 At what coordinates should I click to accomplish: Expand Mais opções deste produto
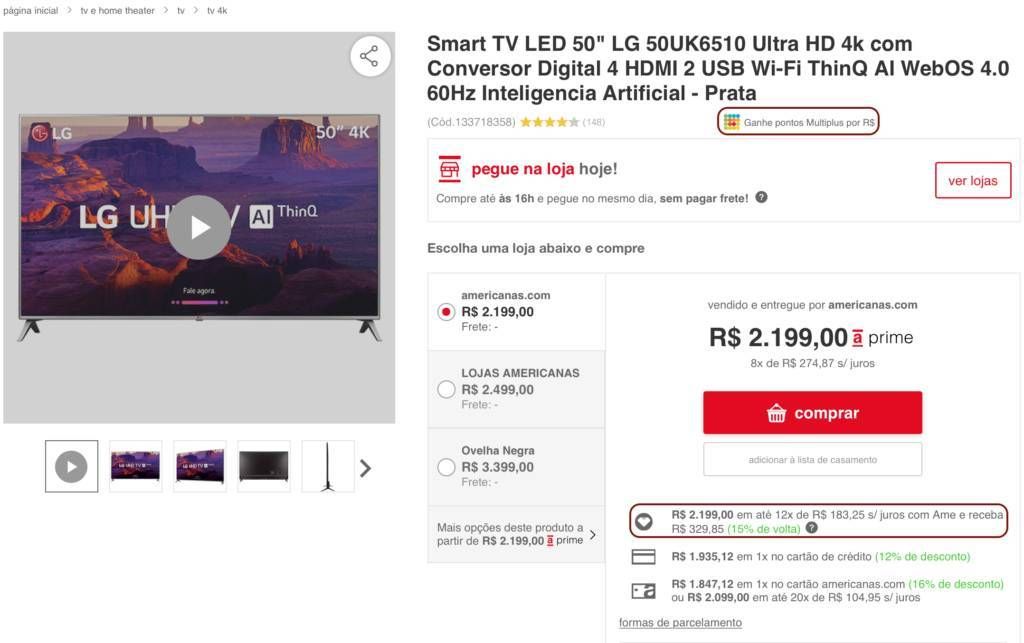[x=516, y=534]
